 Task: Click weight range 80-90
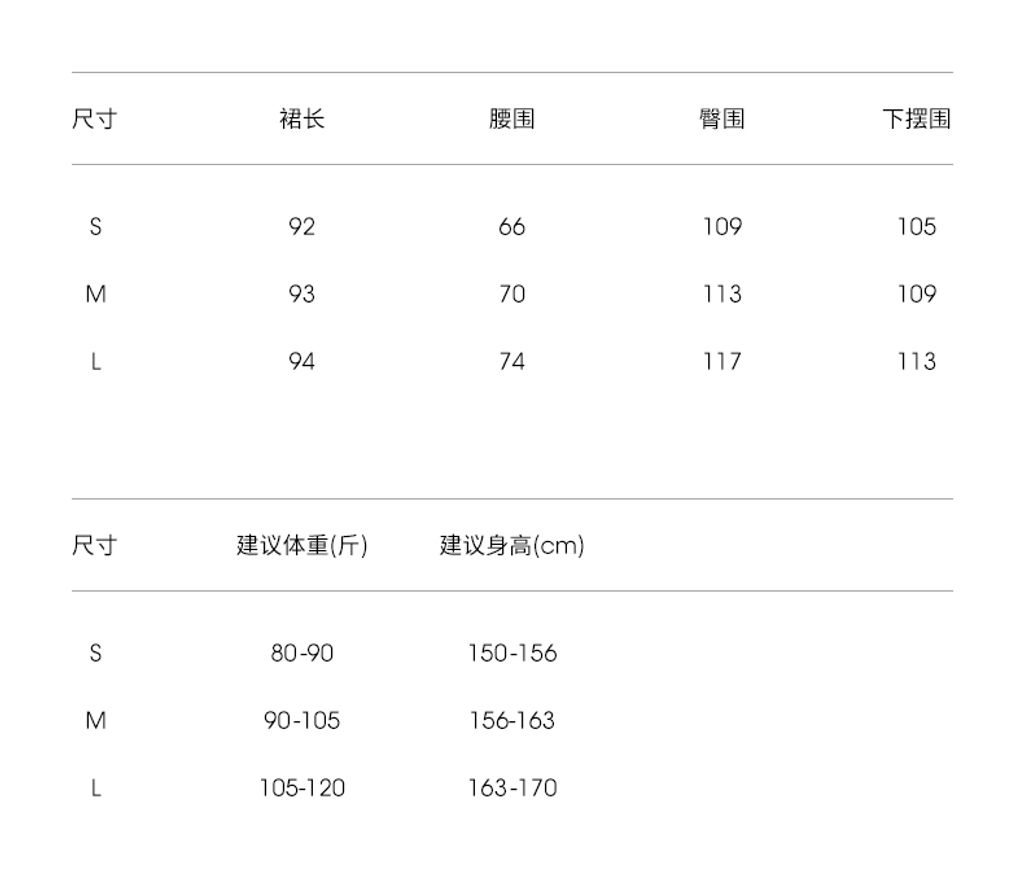[x=302, y=653]
